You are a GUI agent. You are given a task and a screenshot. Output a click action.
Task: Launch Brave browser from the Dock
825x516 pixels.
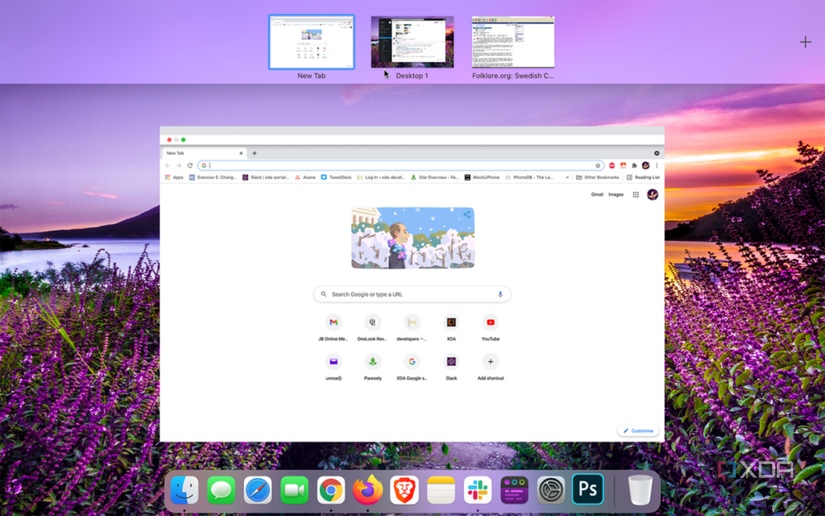point(404,490)
